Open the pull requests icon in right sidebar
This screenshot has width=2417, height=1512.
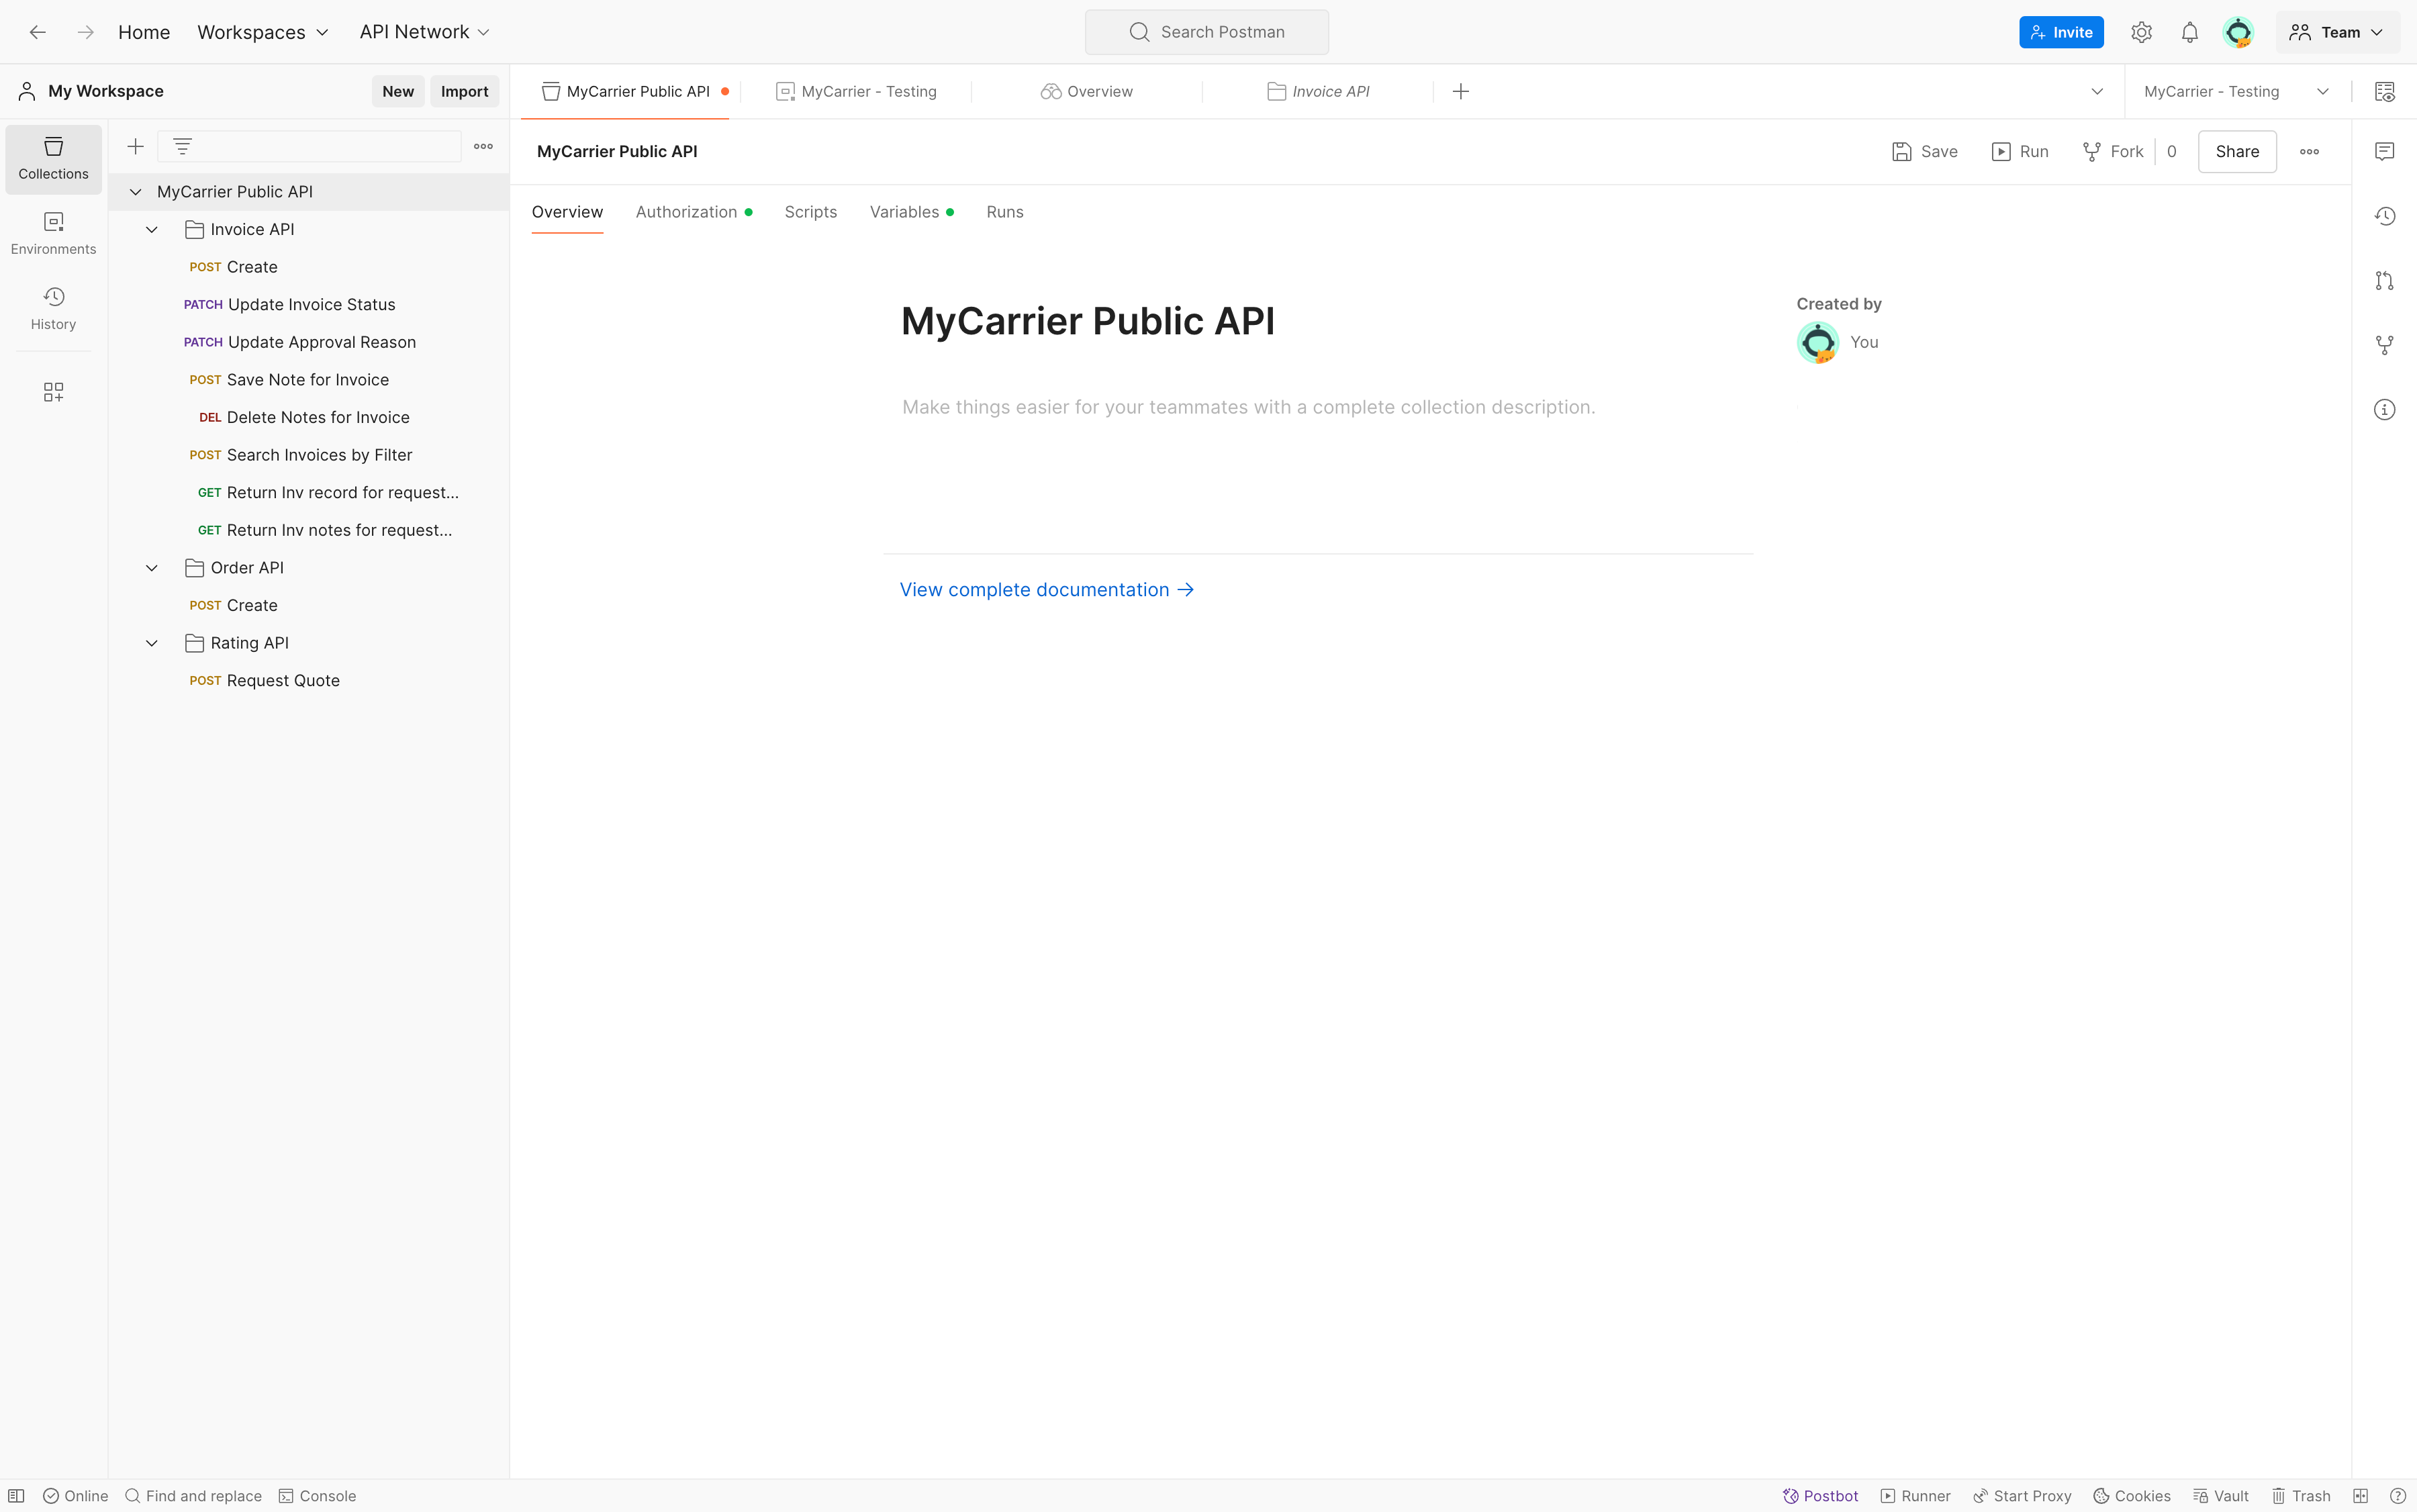point(2384,281)
